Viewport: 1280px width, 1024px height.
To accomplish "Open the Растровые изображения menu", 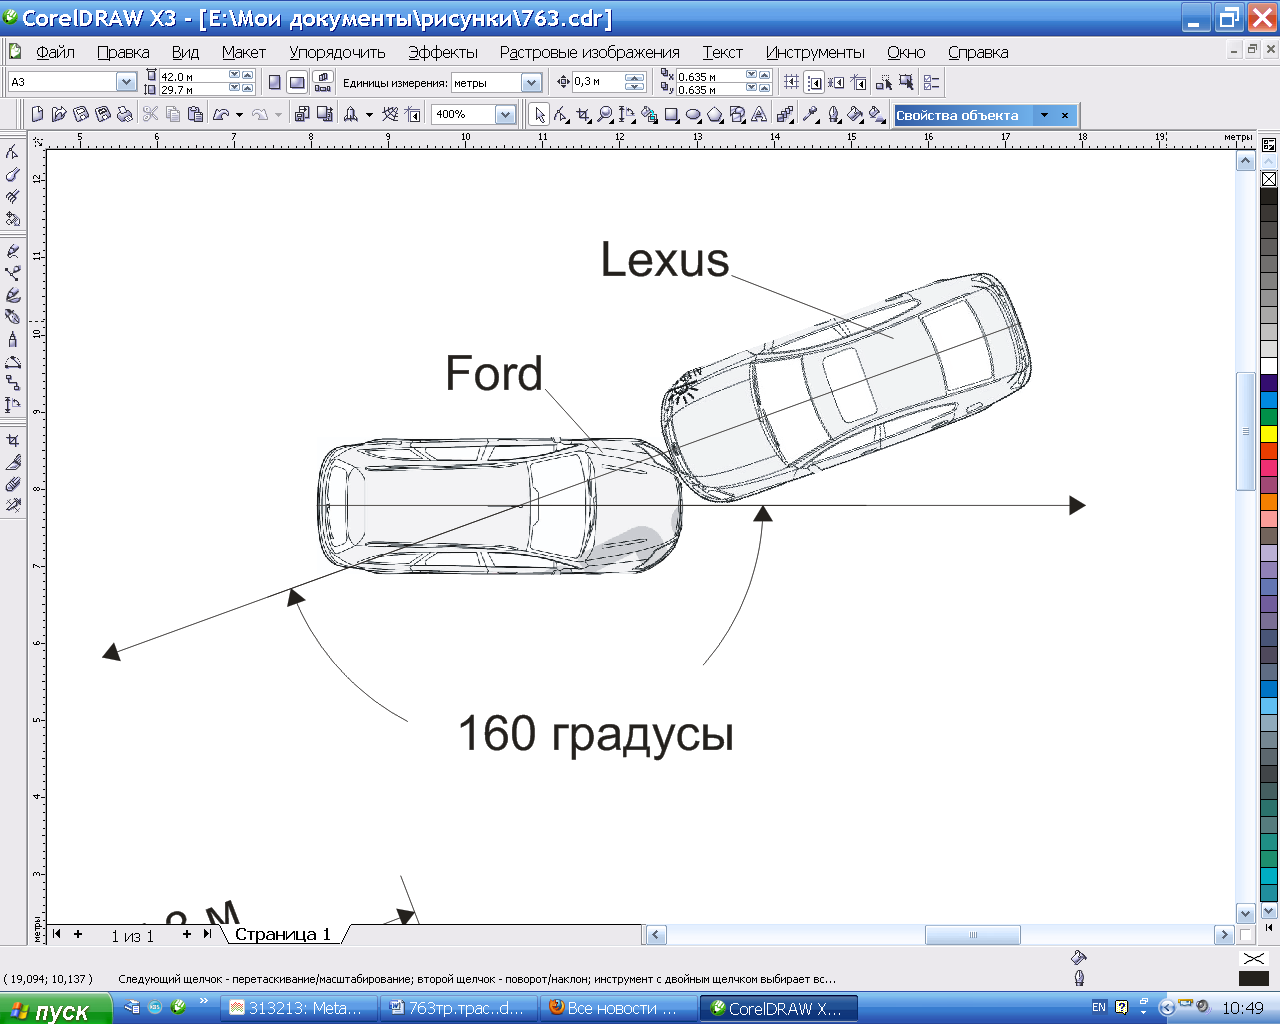I will point(590,52).
